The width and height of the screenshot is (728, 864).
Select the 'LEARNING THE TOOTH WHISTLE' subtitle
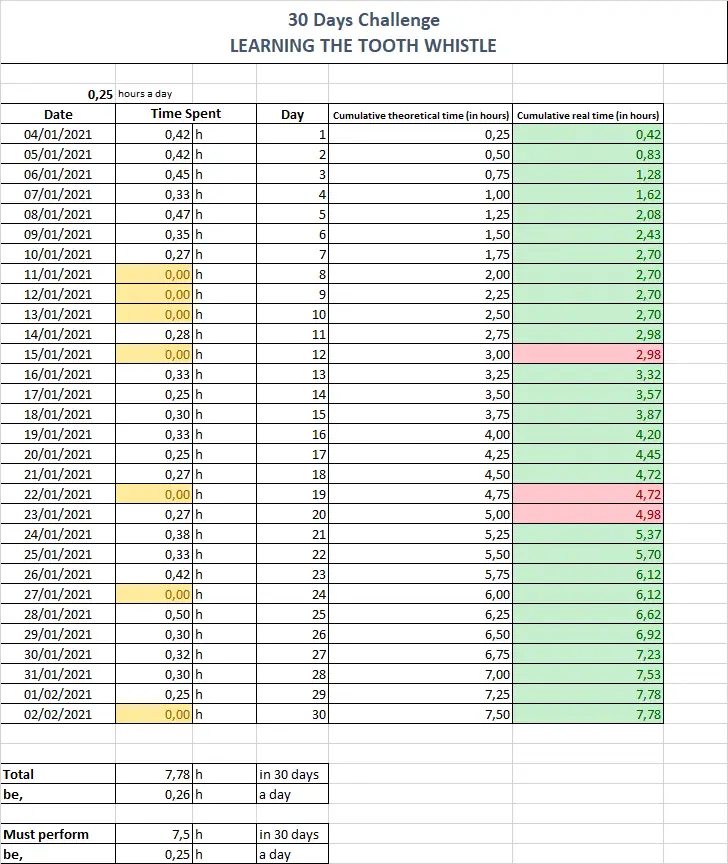[x=363, y=45]
